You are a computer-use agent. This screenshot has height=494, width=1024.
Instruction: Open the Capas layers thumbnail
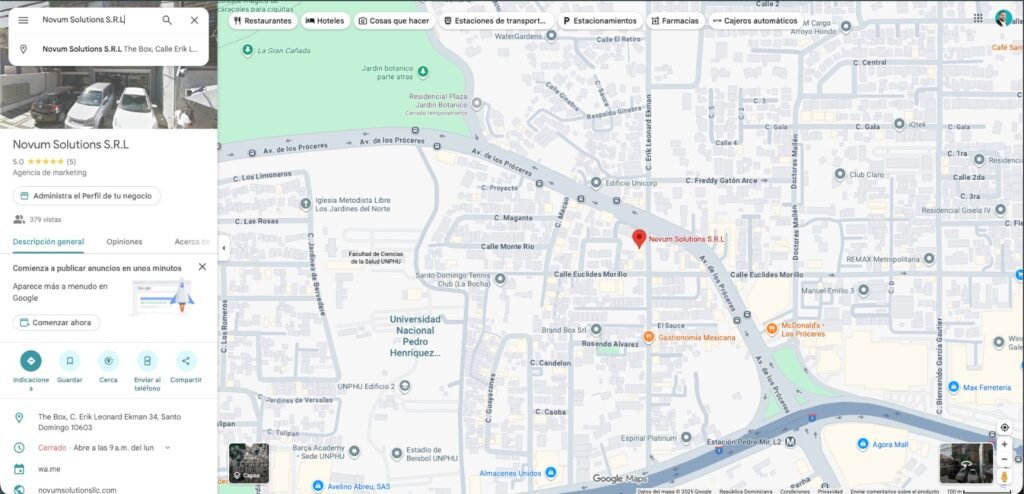tap(249, 463)
